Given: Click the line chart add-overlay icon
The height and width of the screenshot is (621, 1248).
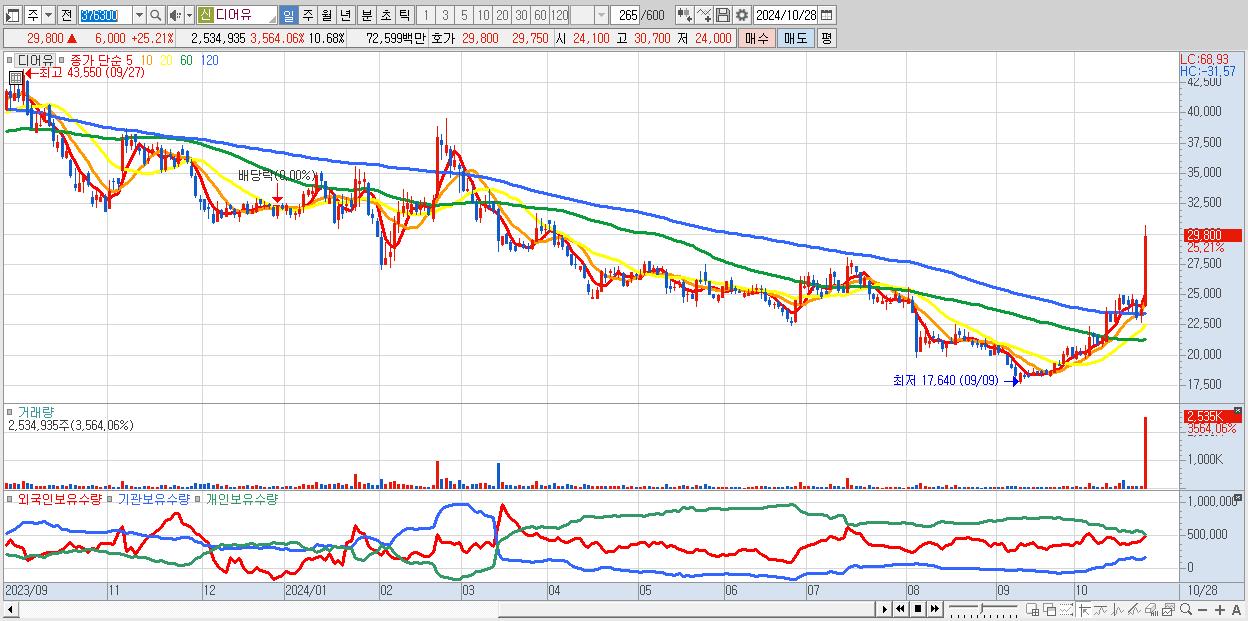Looking at the screenshot, I should click(704, 16).
